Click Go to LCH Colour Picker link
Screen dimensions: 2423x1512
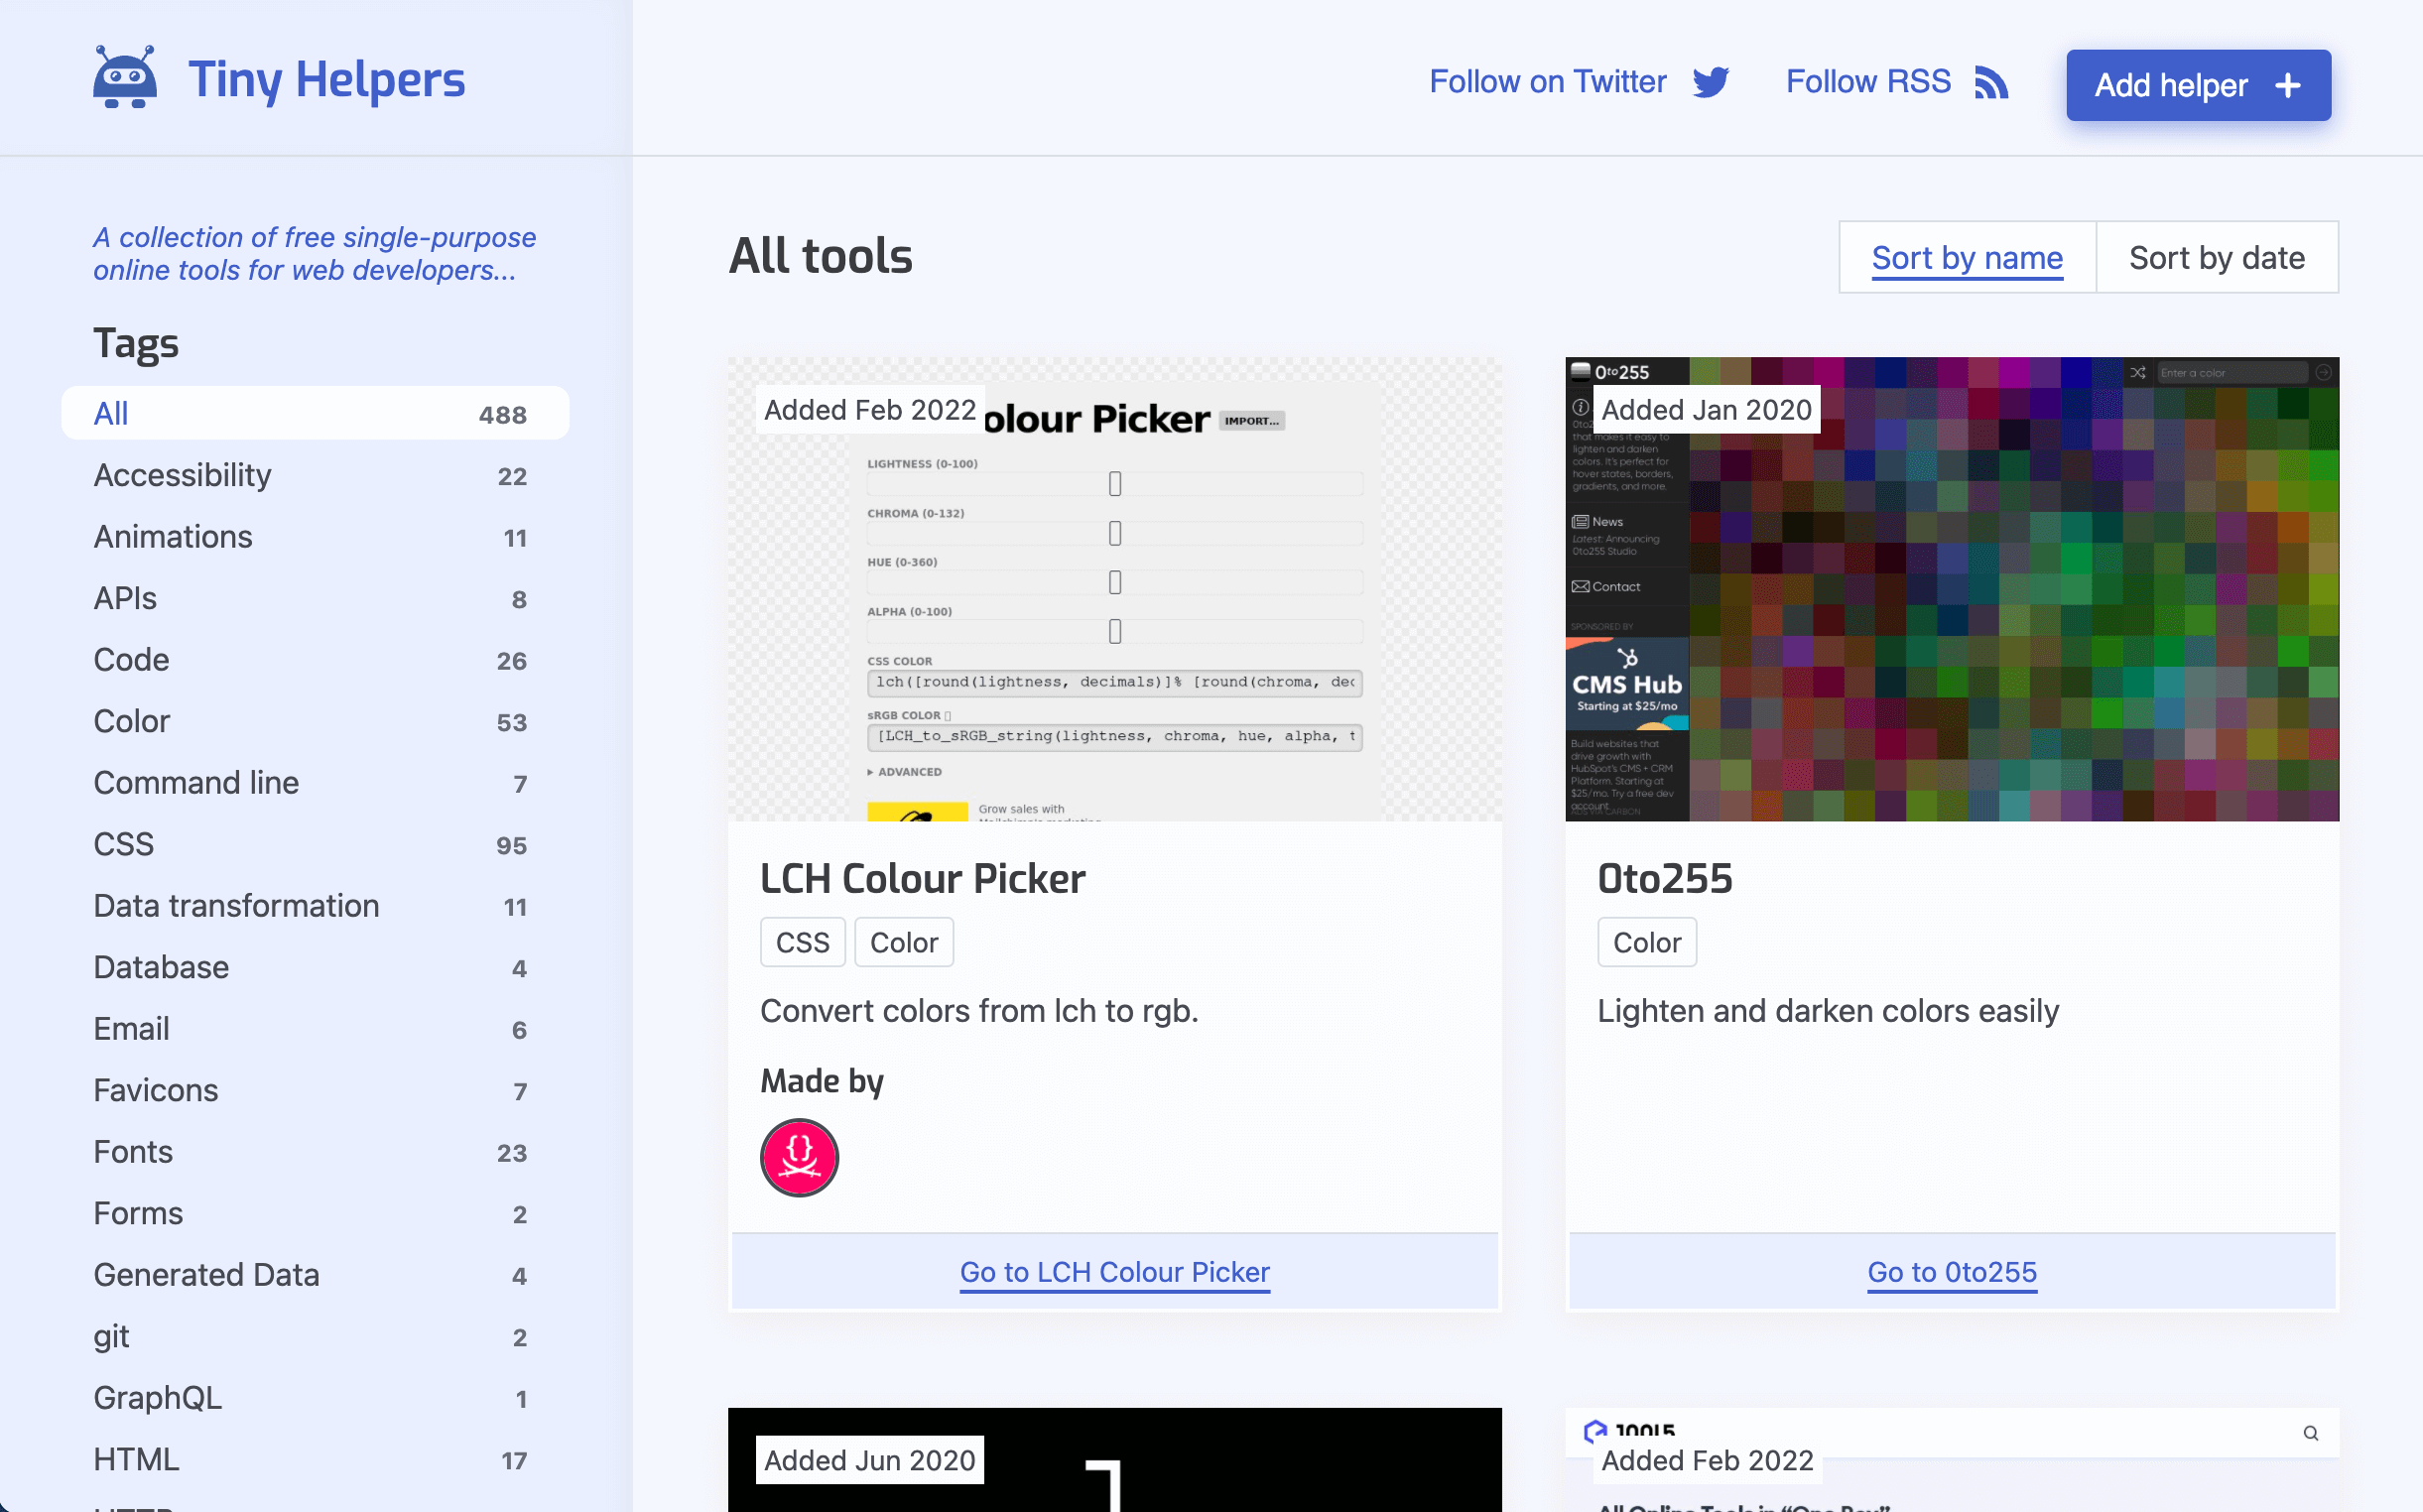1114,1272
